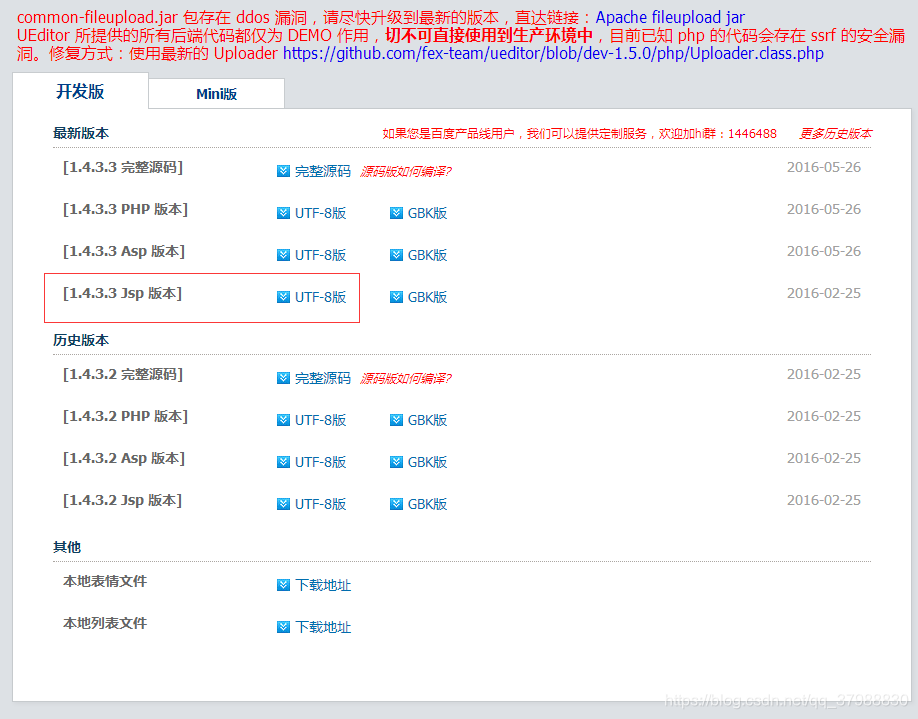Open 源码版如何编译? next to 1.4.3.2
This screenshot has width=918, height=719.
(406, 379)
